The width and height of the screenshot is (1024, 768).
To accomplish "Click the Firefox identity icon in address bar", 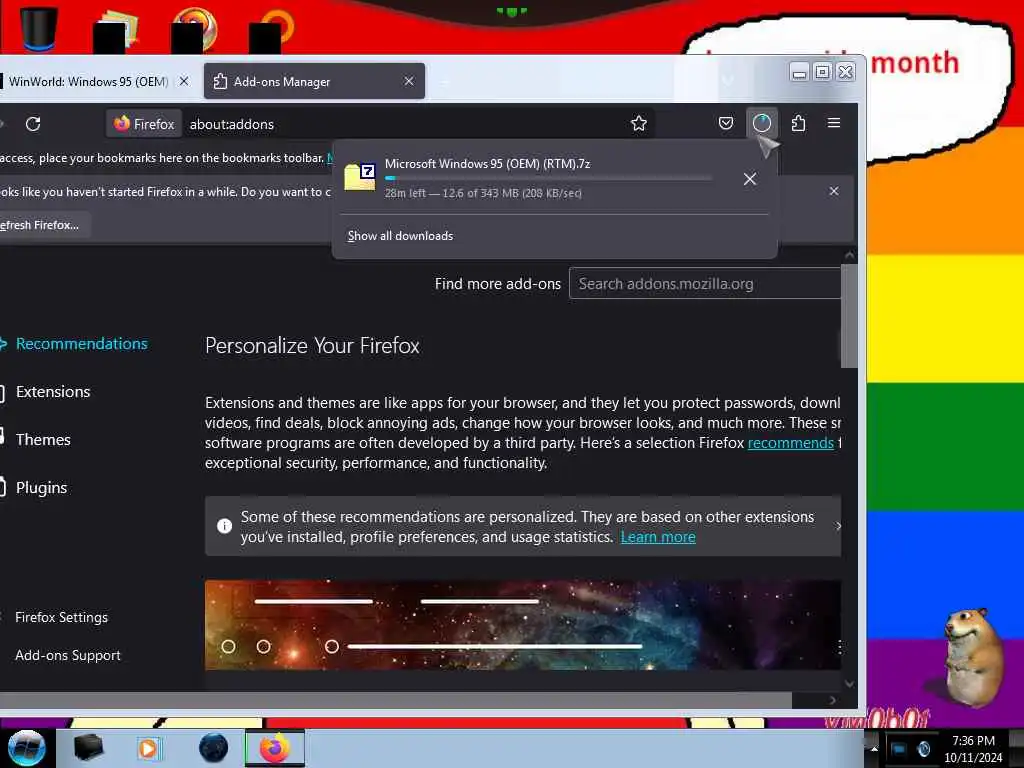I will click(144, 123).
